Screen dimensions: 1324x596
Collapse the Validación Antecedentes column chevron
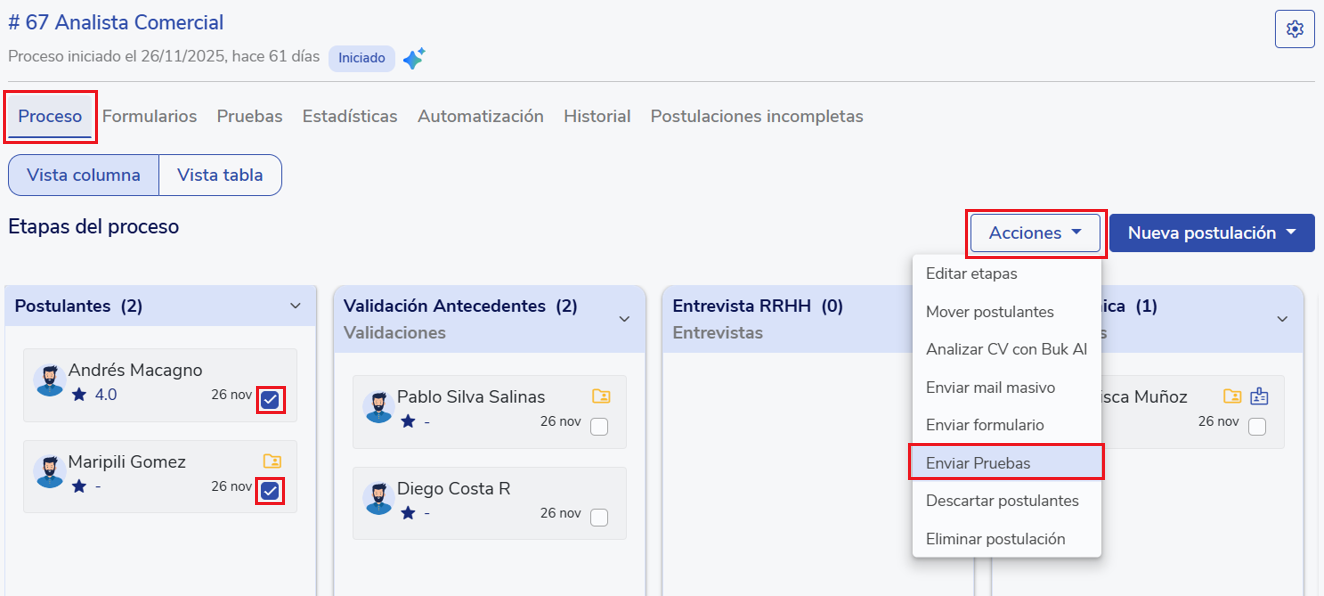(624, 319)
